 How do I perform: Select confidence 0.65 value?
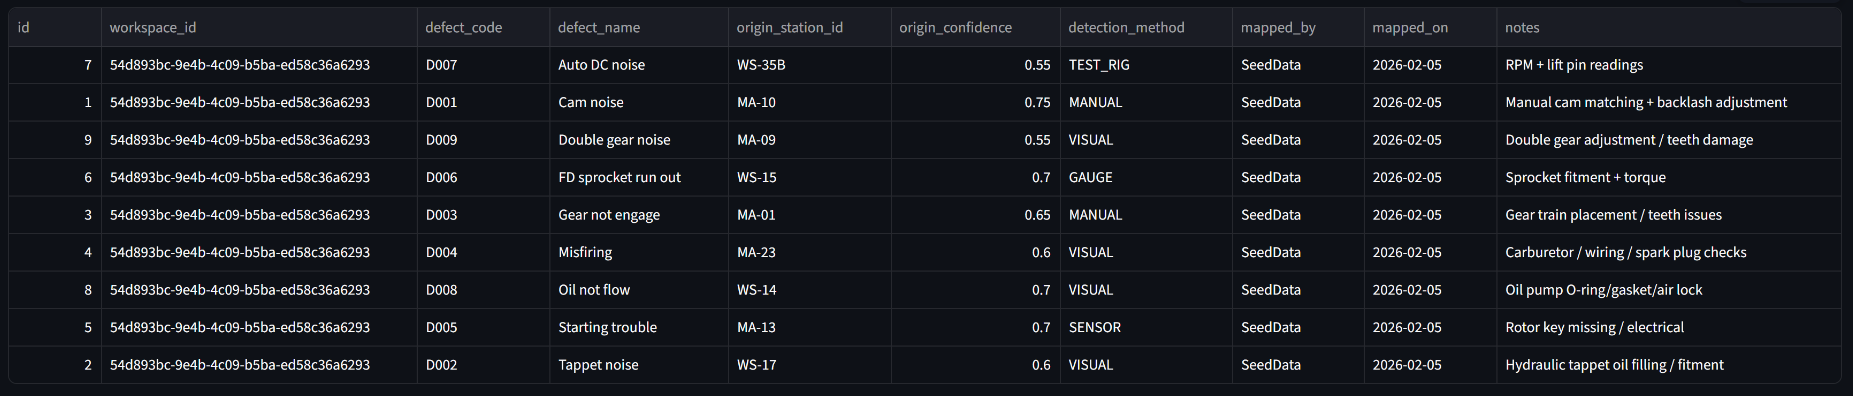[976, 215]
